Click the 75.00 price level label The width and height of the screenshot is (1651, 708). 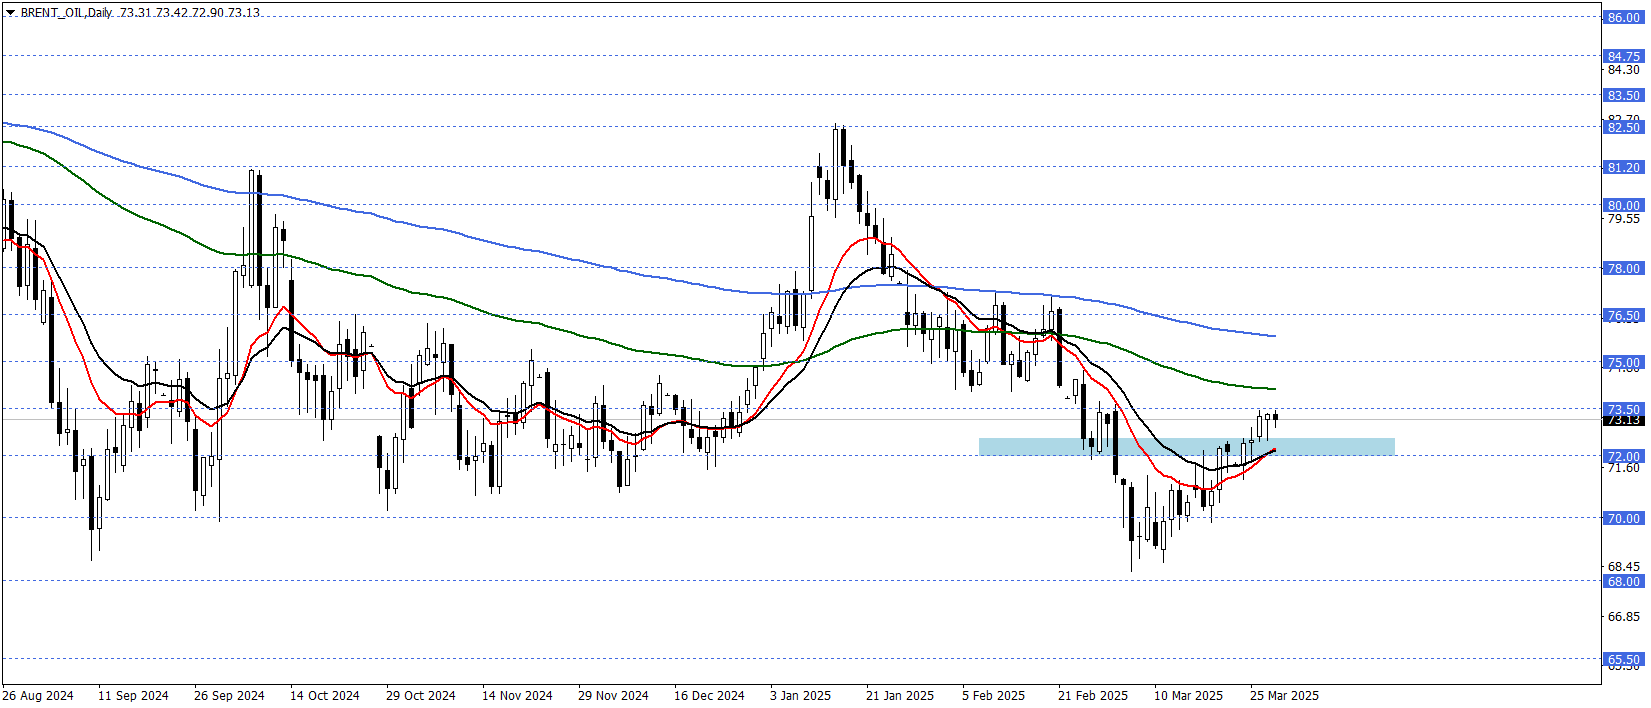(1624, 363)
